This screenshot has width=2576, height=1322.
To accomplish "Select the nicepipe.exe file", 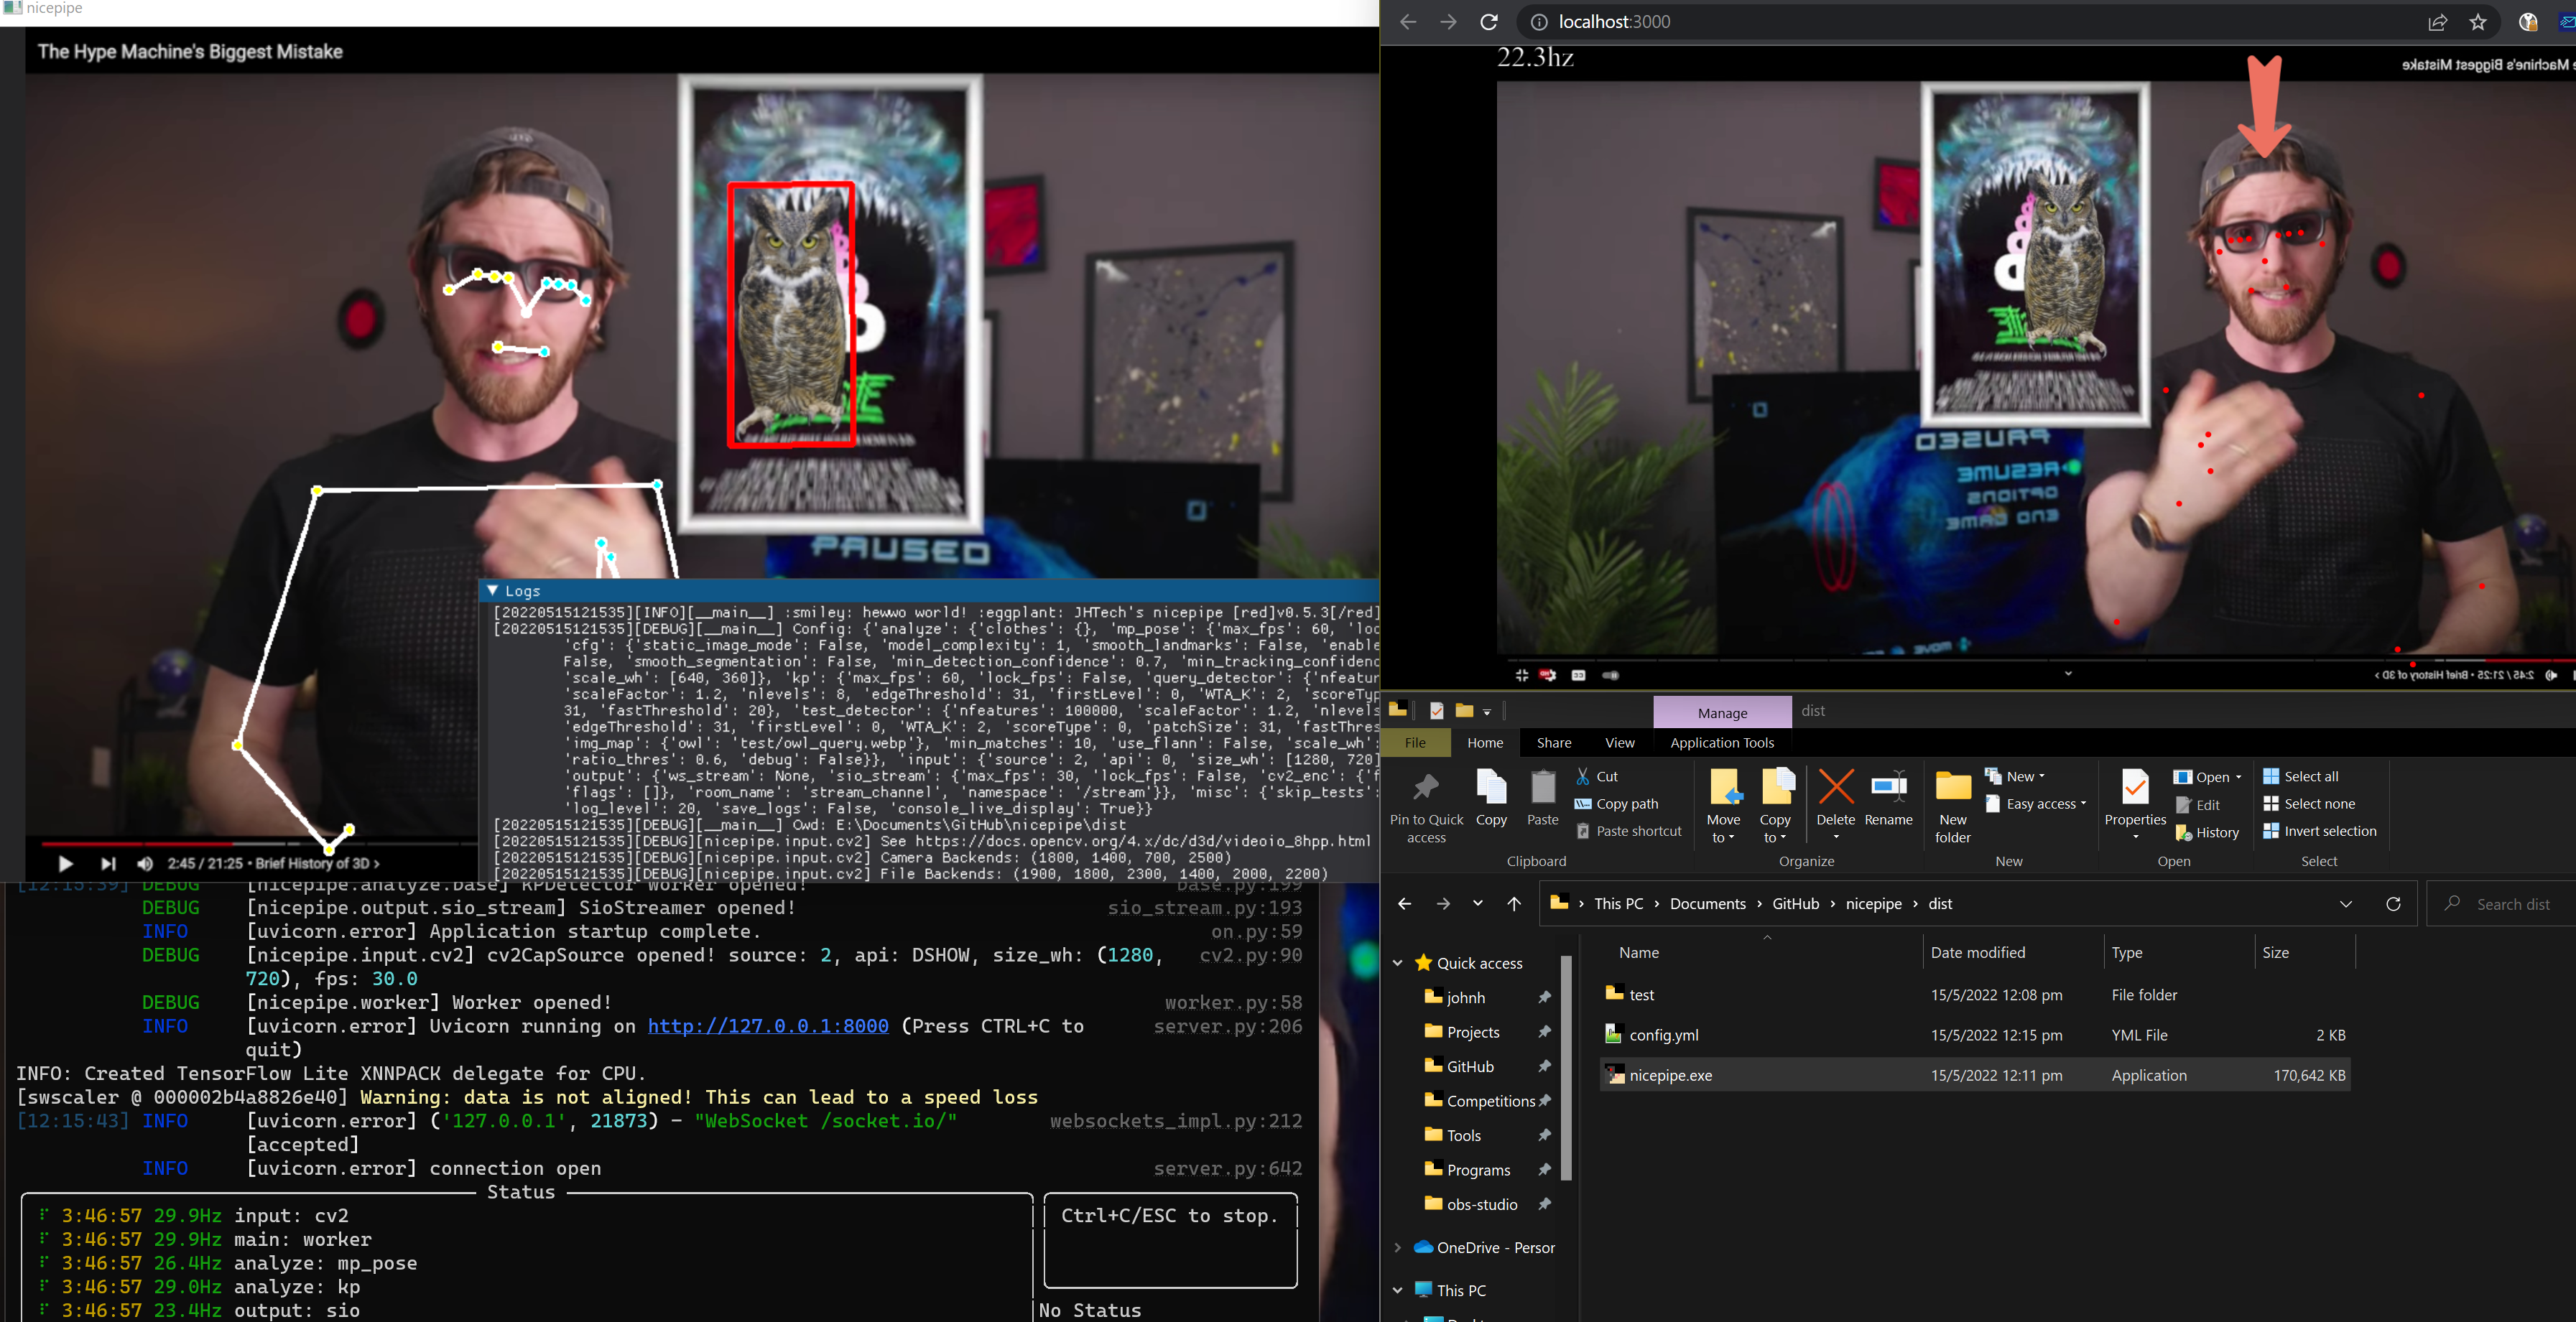I will click(x=1670, y=1076).
